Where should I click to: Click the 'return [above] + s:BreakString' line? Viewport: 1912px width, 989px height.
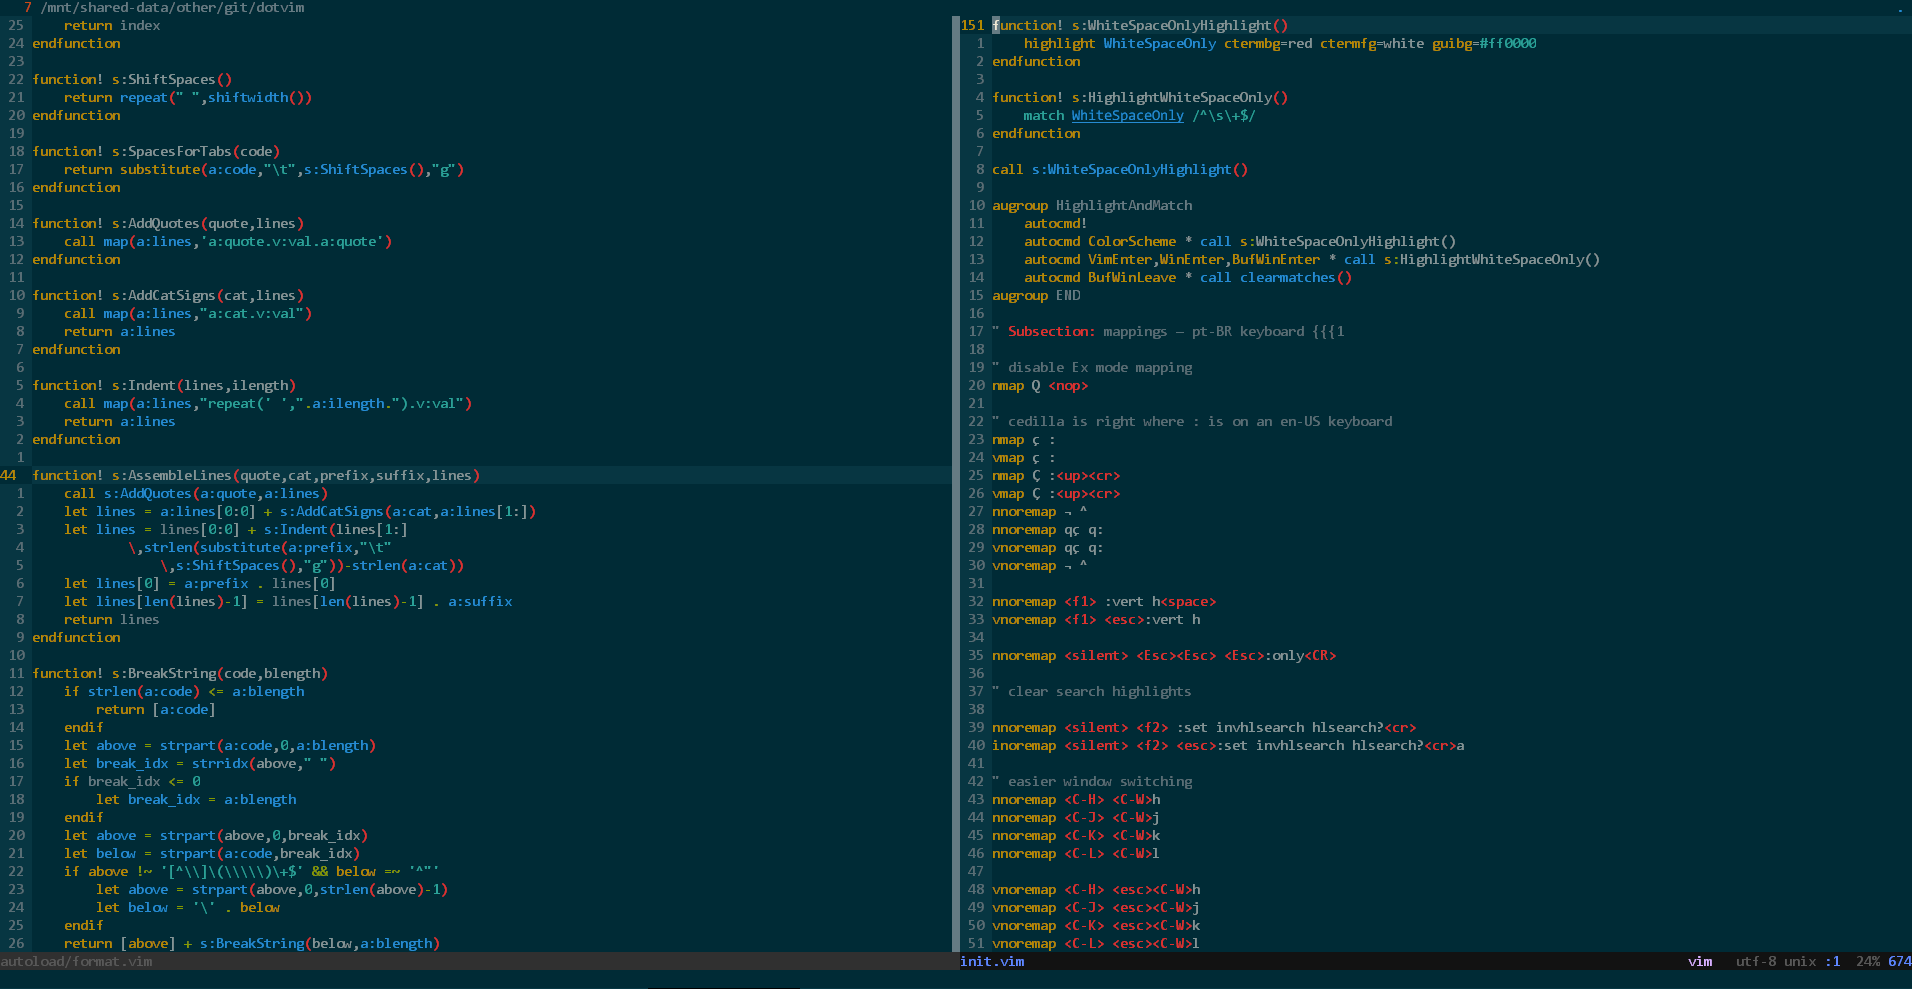pos(252,943)
